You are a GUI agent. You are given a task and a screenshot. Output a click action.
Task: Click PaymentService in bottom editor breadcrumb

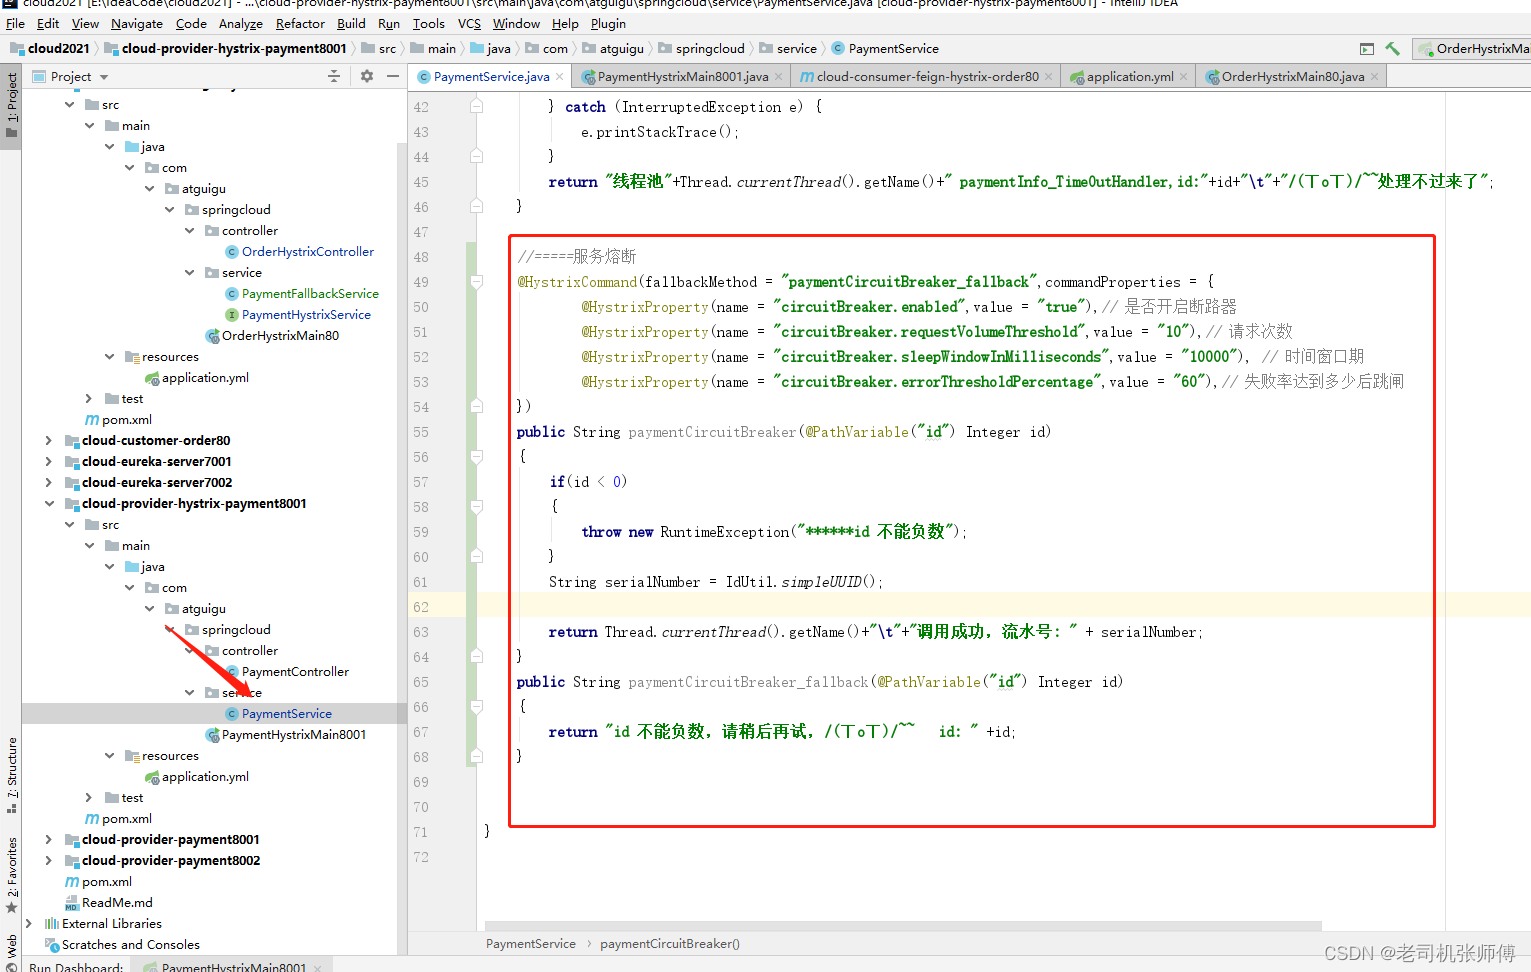pyautogui.click(x=531, y=944)
